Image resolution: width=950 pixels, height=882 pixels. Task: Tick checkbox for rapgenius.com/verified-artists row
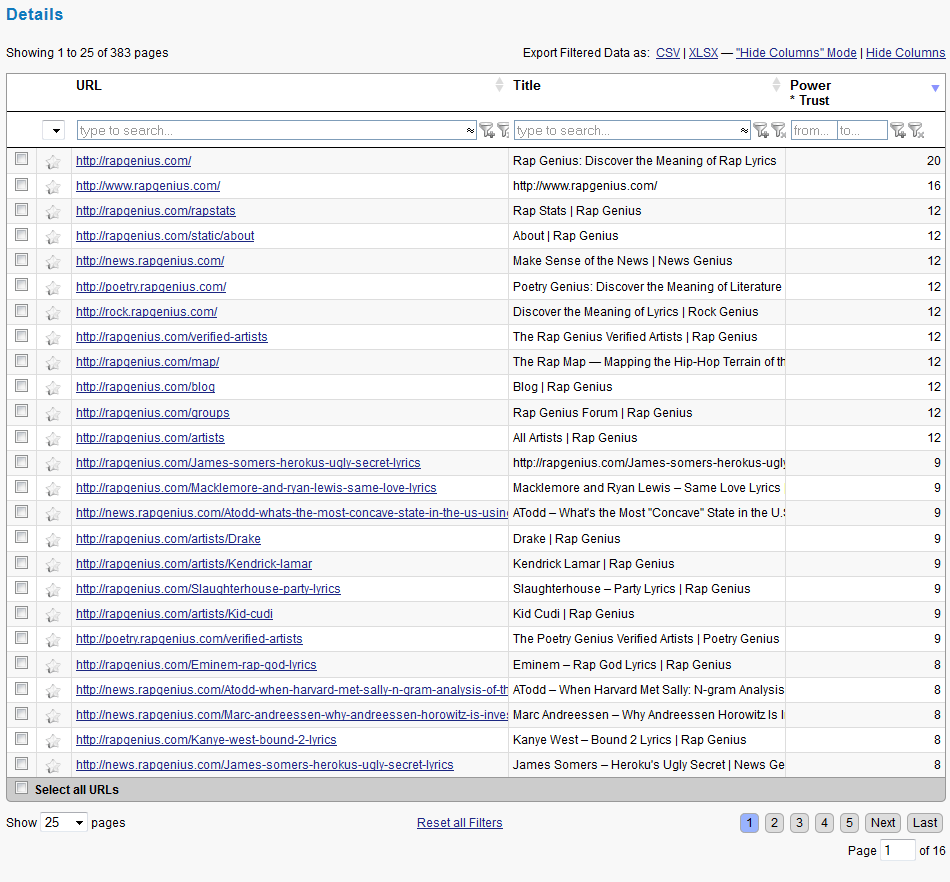[22, 335]
